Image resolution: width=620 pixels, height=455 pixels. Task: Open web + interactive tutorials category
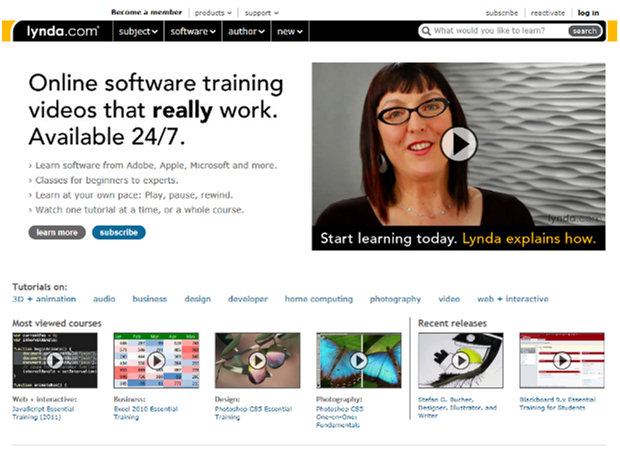[x=513, y=299]
